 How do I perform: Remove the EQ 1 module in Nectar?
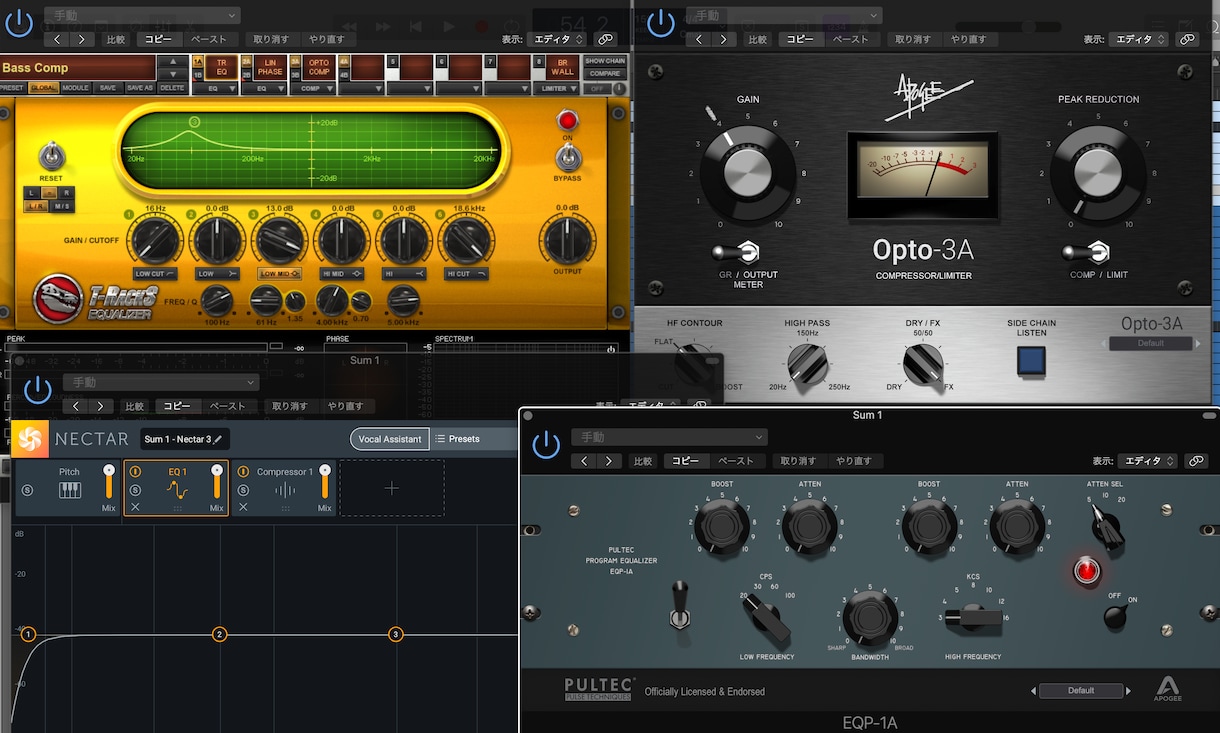(135, 508)
